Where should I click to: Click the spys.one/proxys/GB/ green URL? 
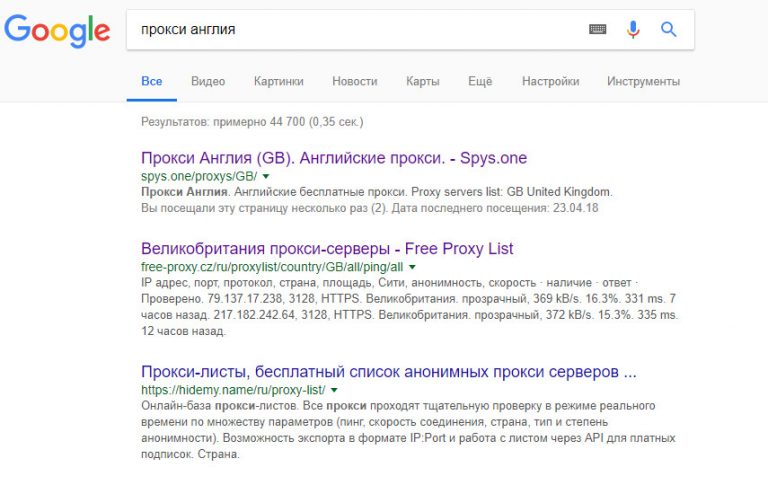[199, 176]
